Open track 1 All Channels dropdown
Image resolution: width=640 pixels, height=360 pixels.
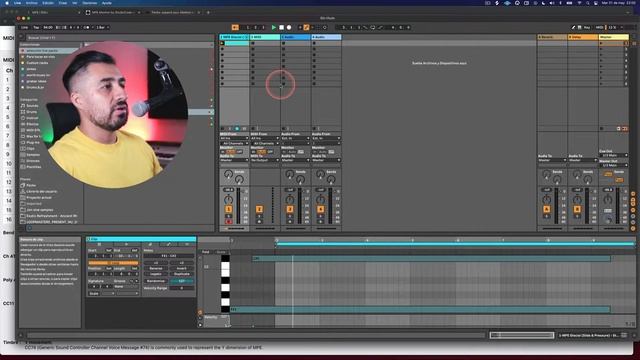[234, 144]
